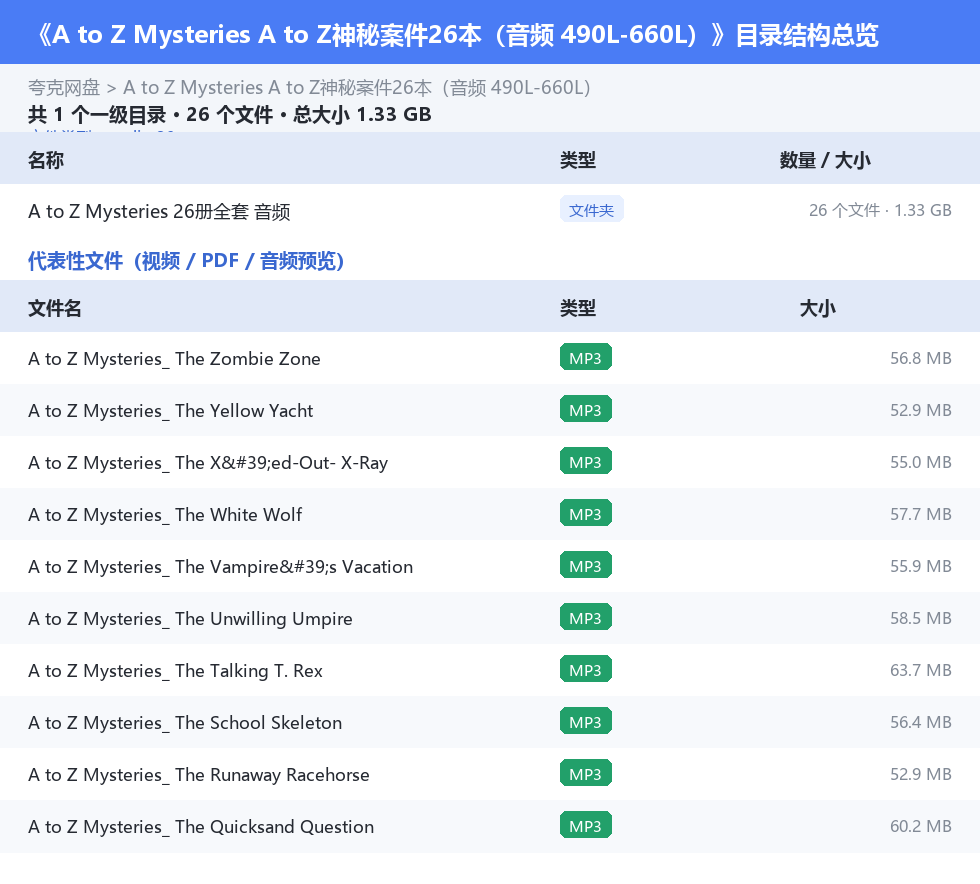The height and width of the screenshot is (884, 980).
Task: Click the 文件名 column header
Action: pyautogui.click(x=54, y=308)
